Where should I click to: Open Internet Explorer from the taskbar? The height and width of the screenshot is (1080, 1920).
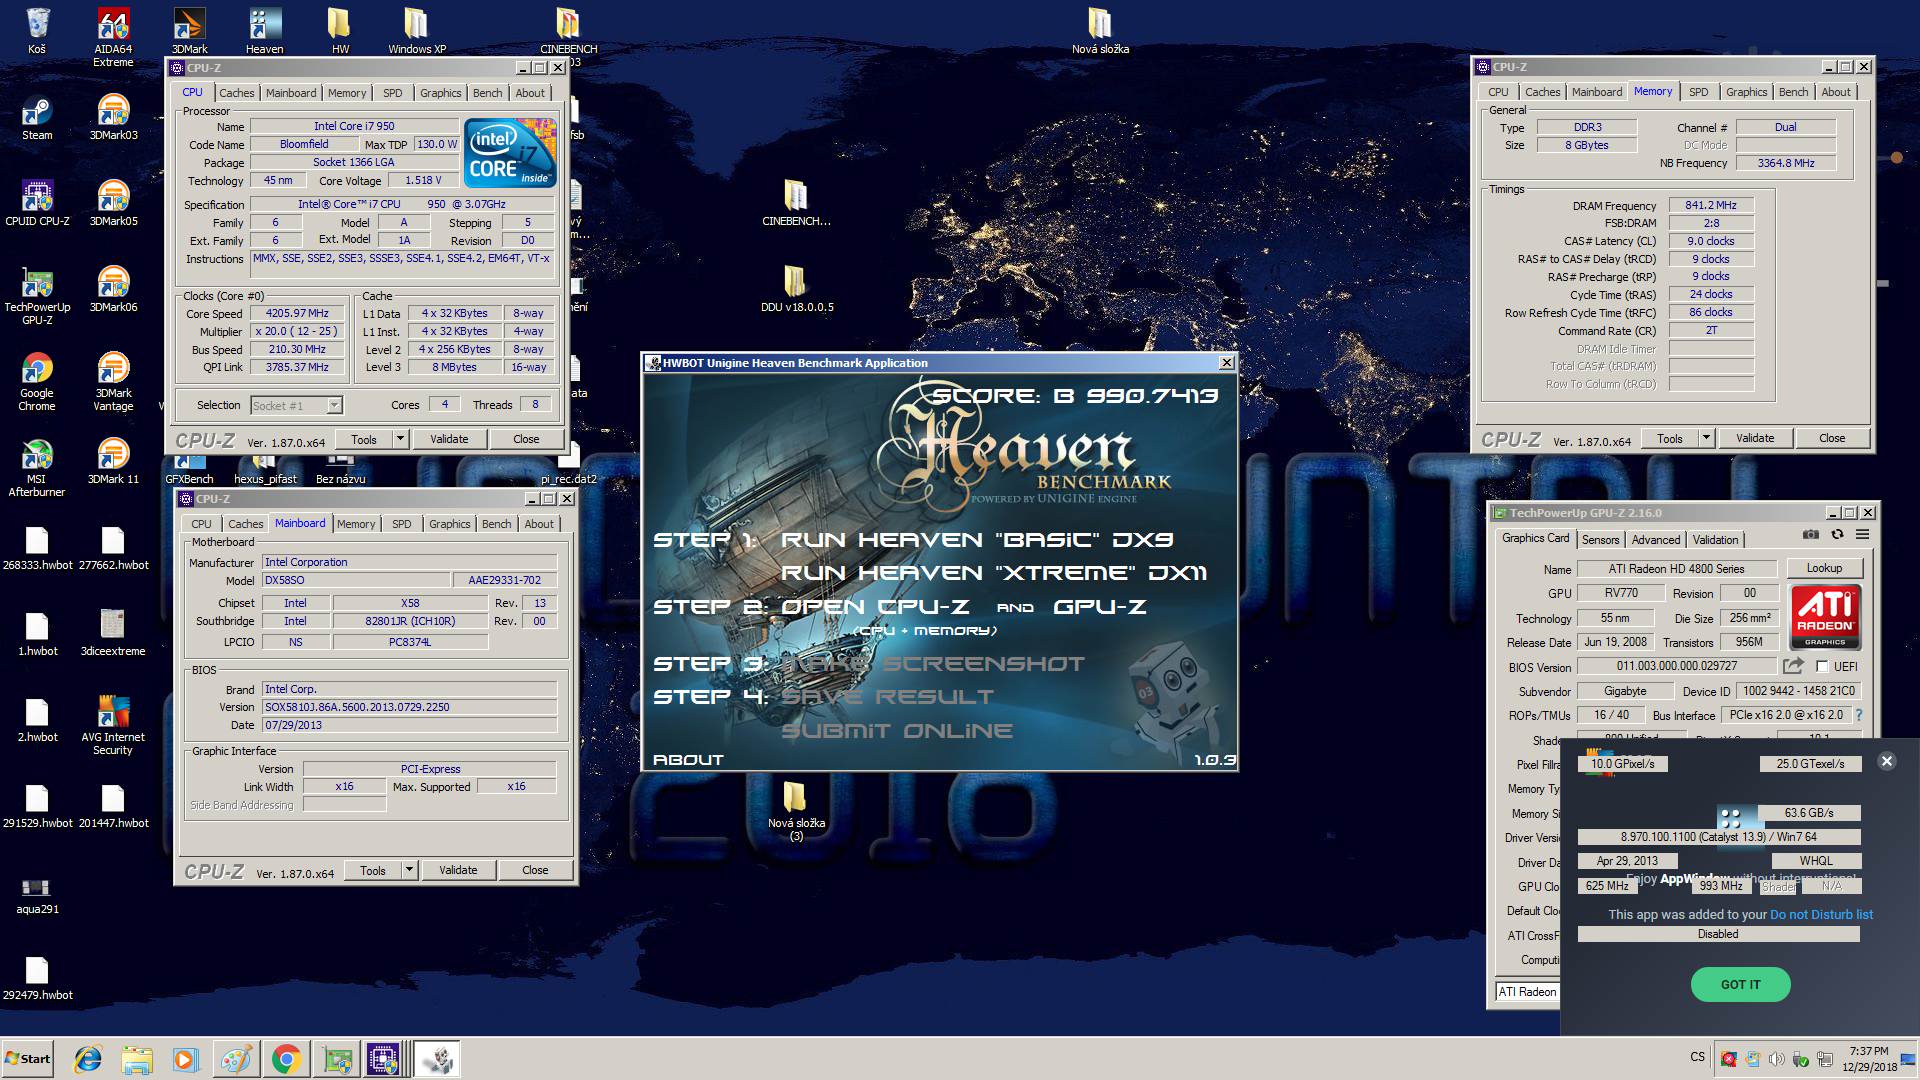[90, 1059]
